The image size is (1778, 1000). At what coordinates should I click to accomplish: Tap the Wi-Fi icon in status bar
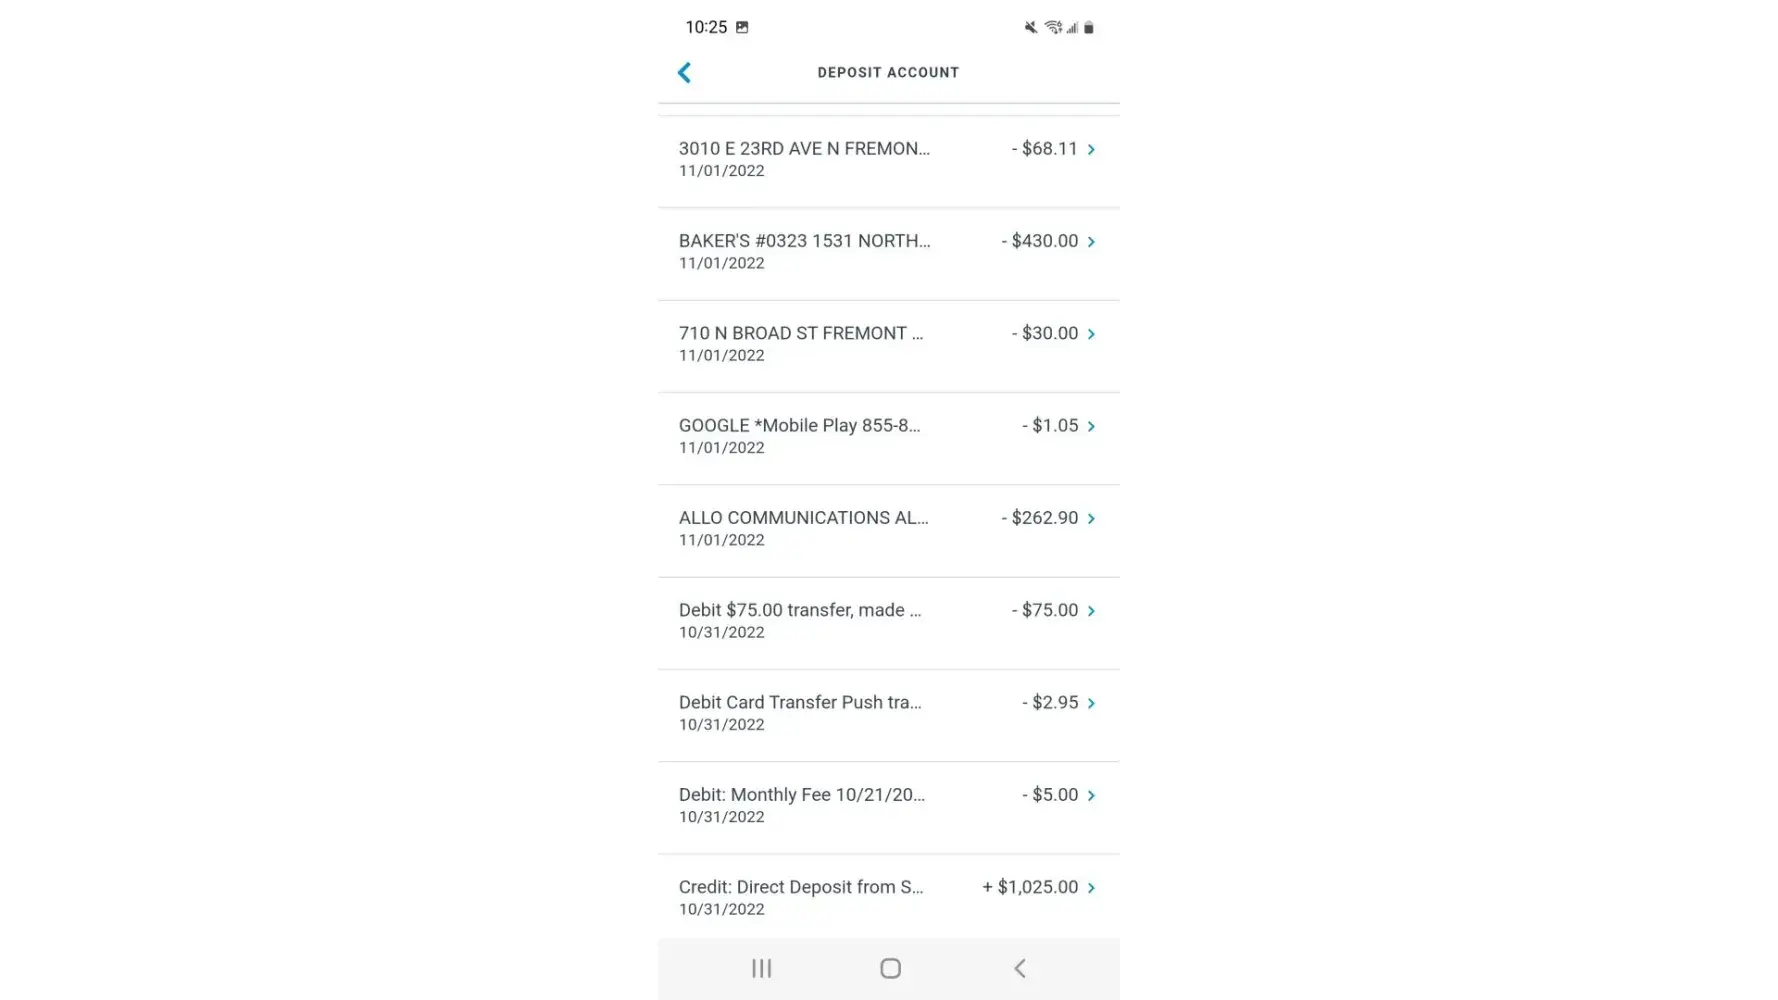1053,27
